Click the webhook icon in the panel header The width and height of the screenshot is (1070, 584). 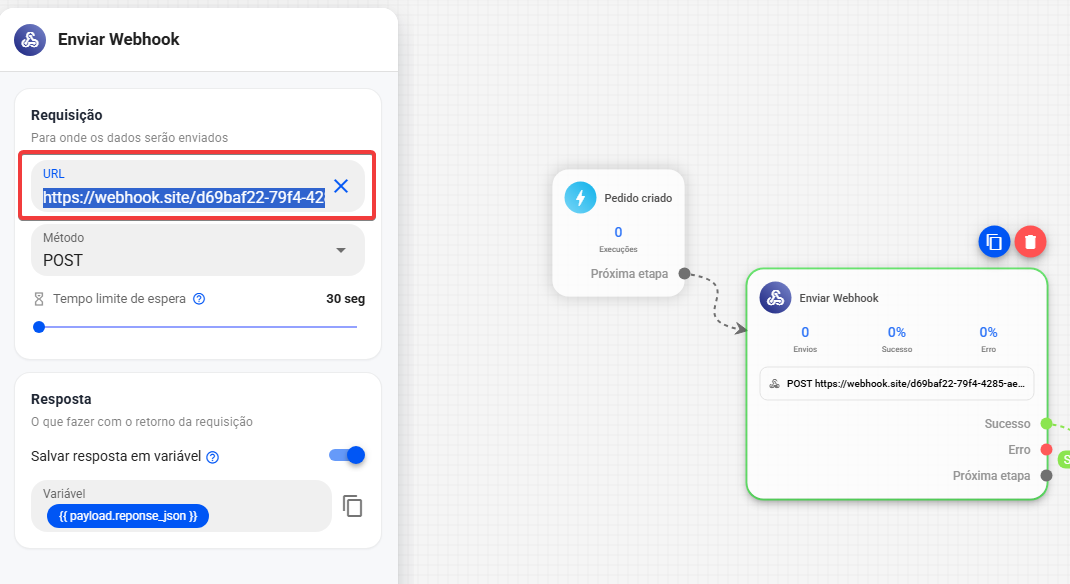pyautogui.click(x=30, y=40)
